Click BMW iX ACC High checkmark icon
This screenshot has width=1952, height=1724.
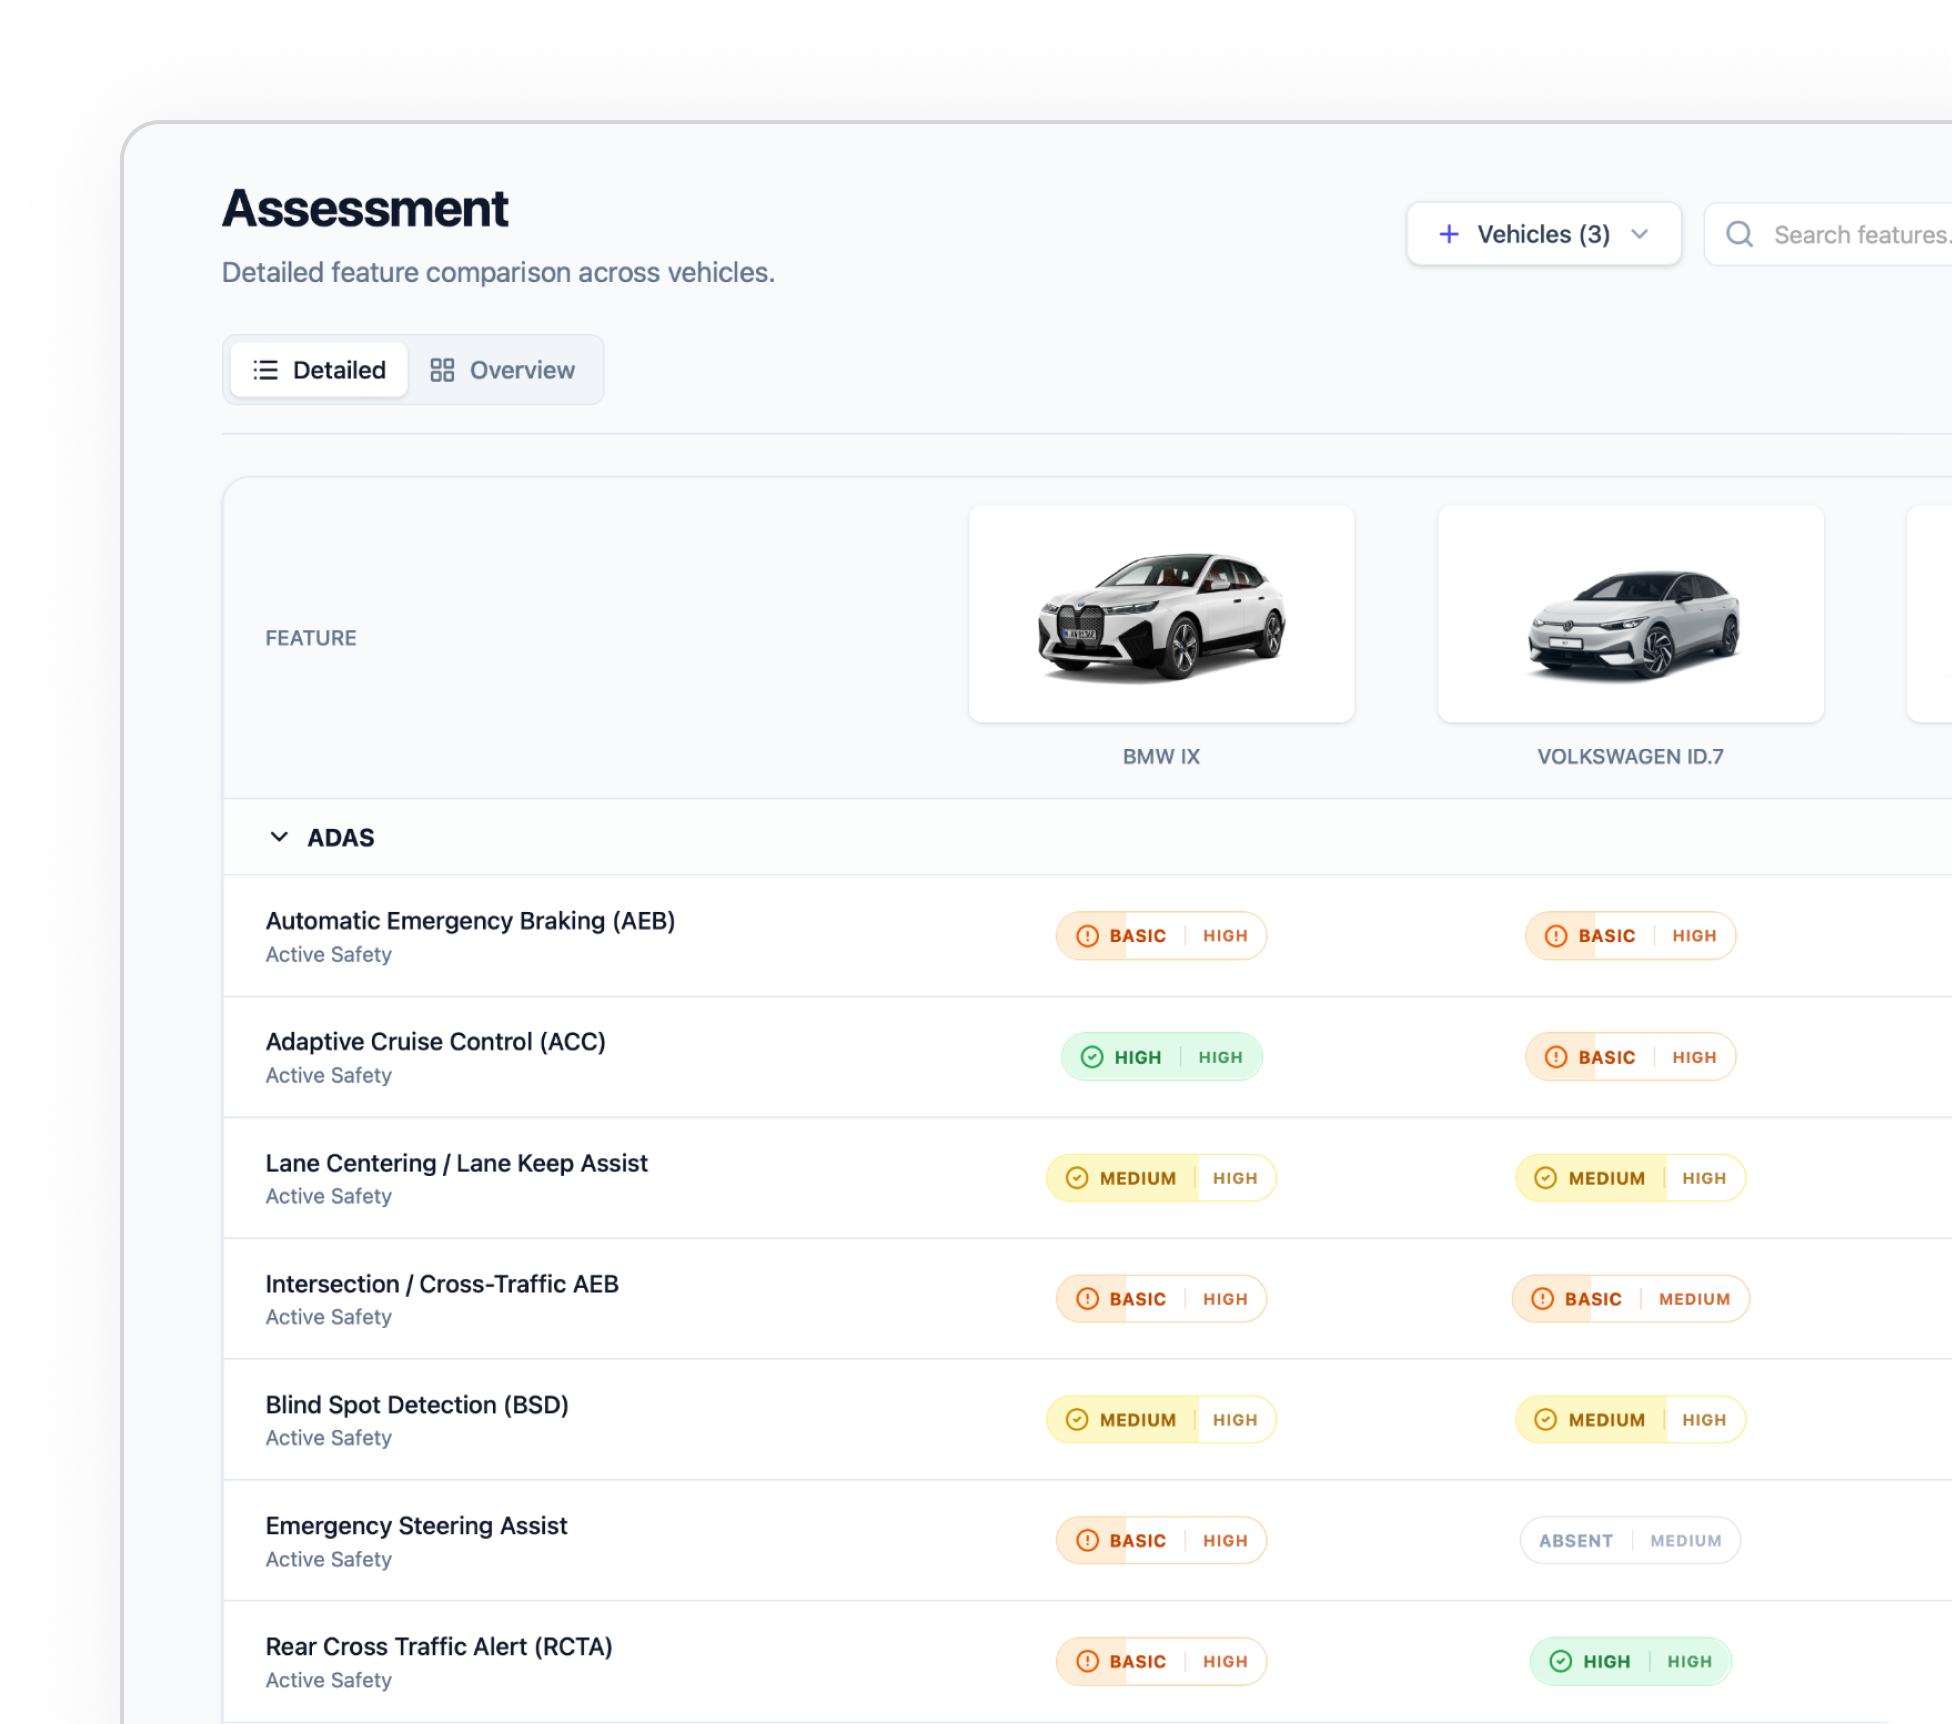(1092, 1057)
